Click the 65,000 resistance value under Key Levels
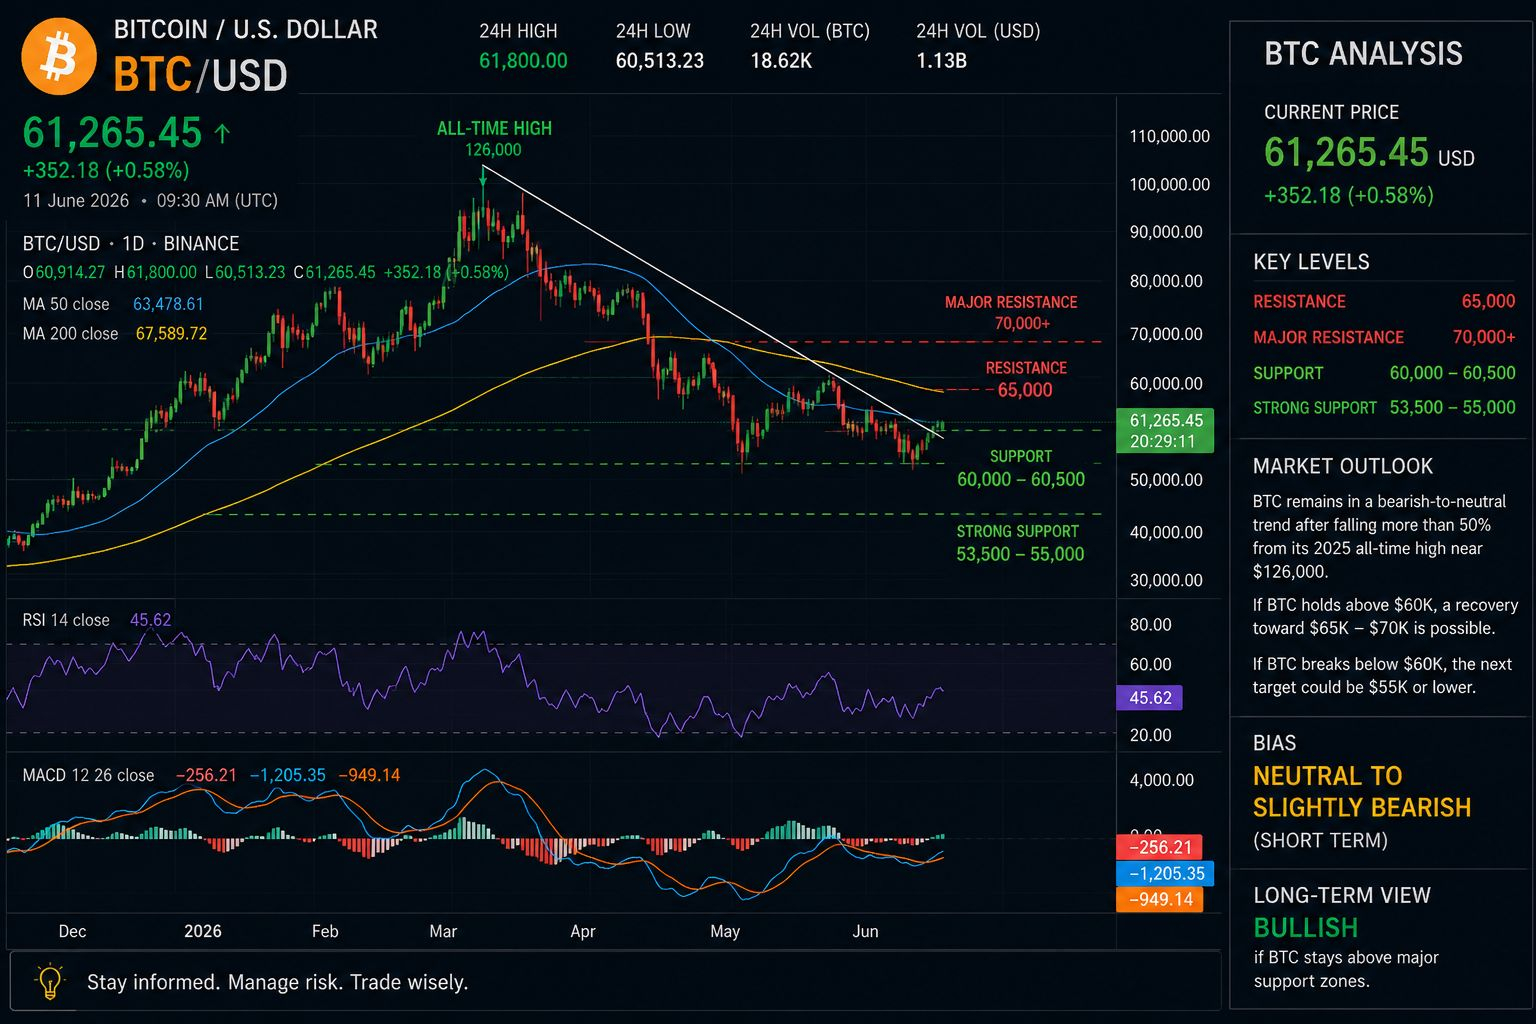The width and height of the screenshot is (1536, 1024). point(1488,301)
